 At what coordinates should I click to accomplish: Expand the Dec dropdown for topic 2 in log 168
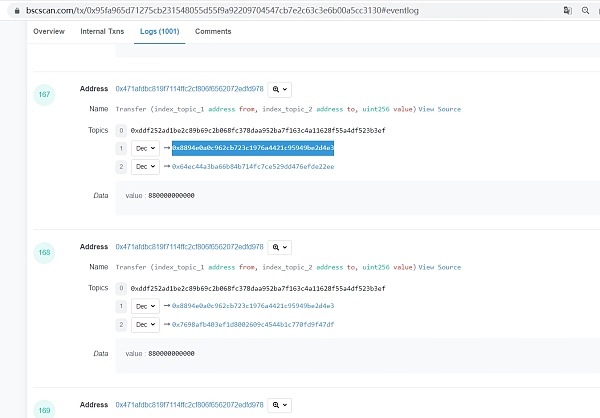point(145,325)
